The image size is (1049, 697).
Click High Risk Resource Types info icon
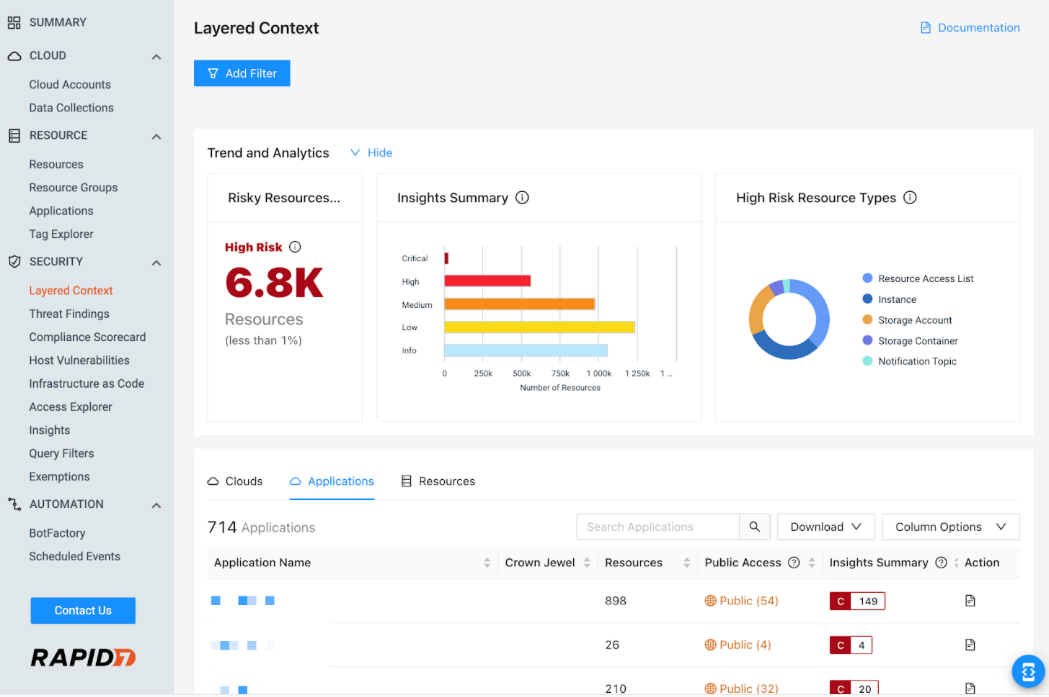910,198
